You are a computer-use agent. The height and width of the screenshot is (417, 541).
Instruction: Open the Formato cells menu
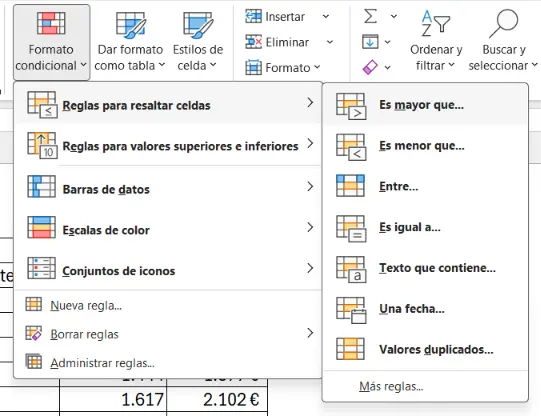[x=283, y=68]
